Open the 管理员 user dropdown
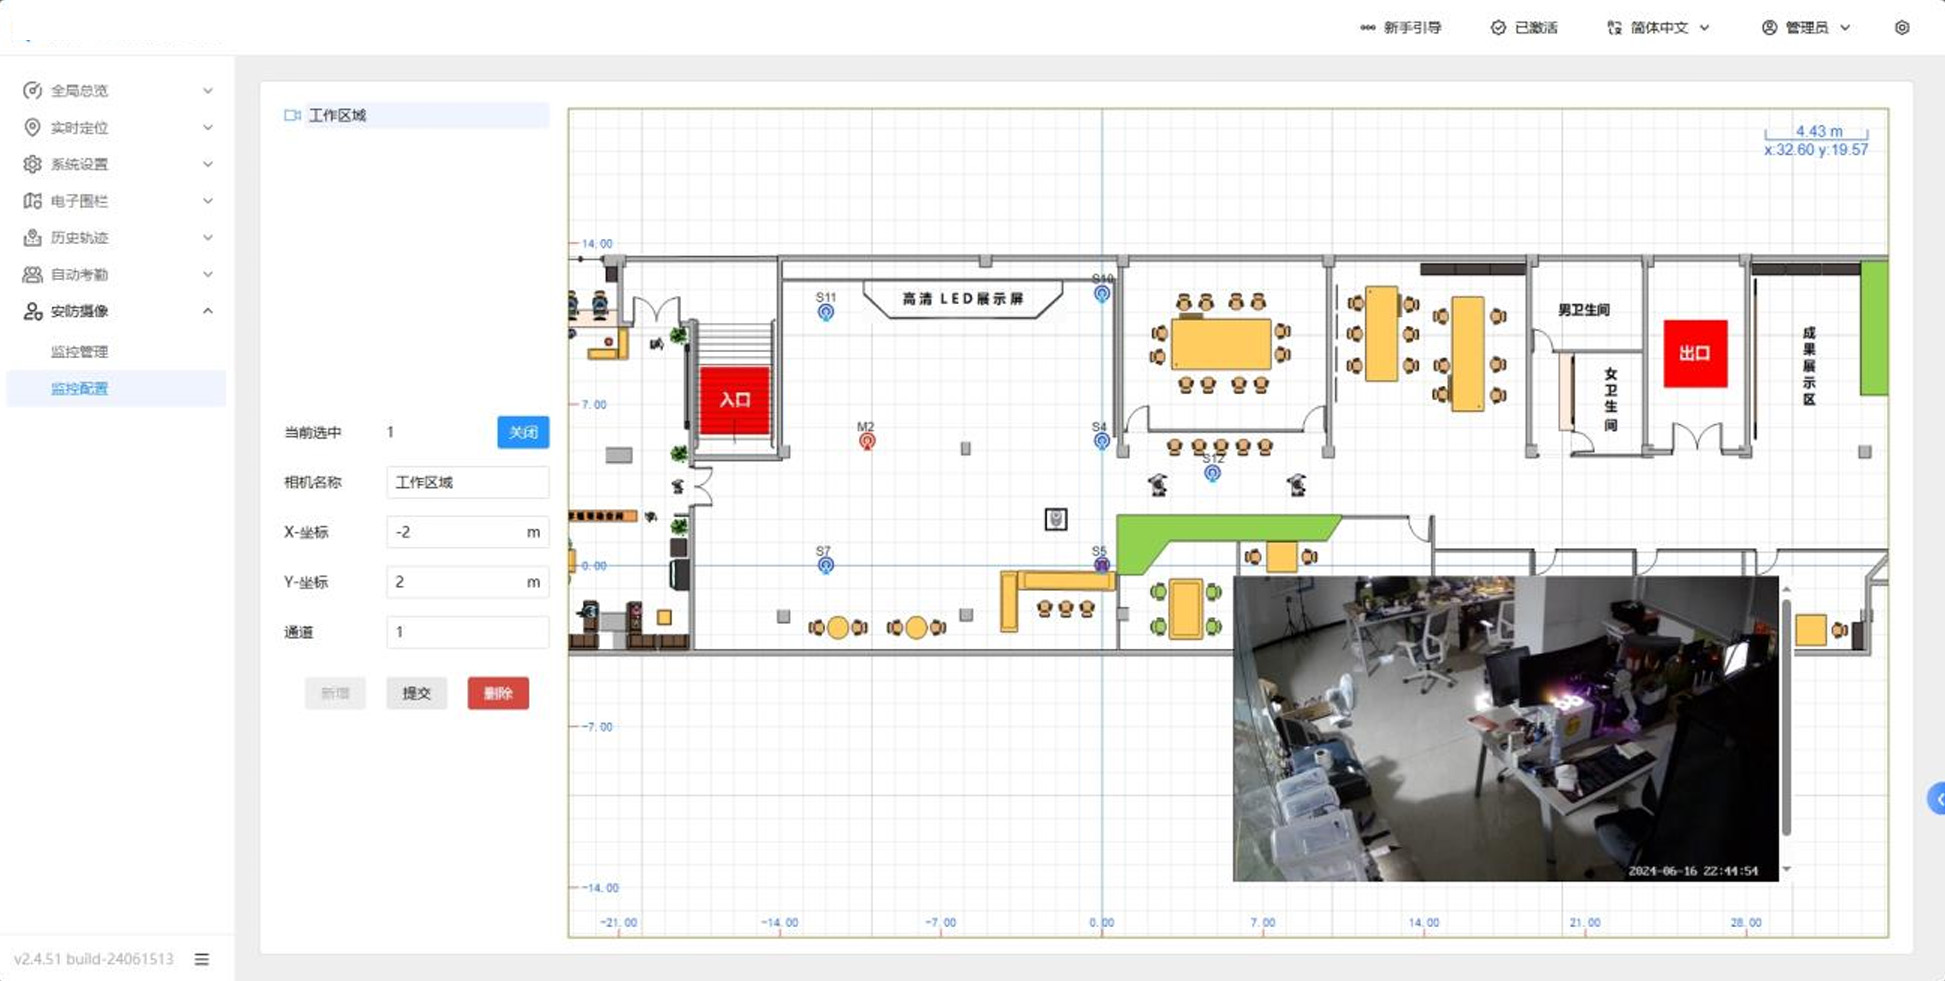Screen dimensions: 1945x981 [1806, 28]
